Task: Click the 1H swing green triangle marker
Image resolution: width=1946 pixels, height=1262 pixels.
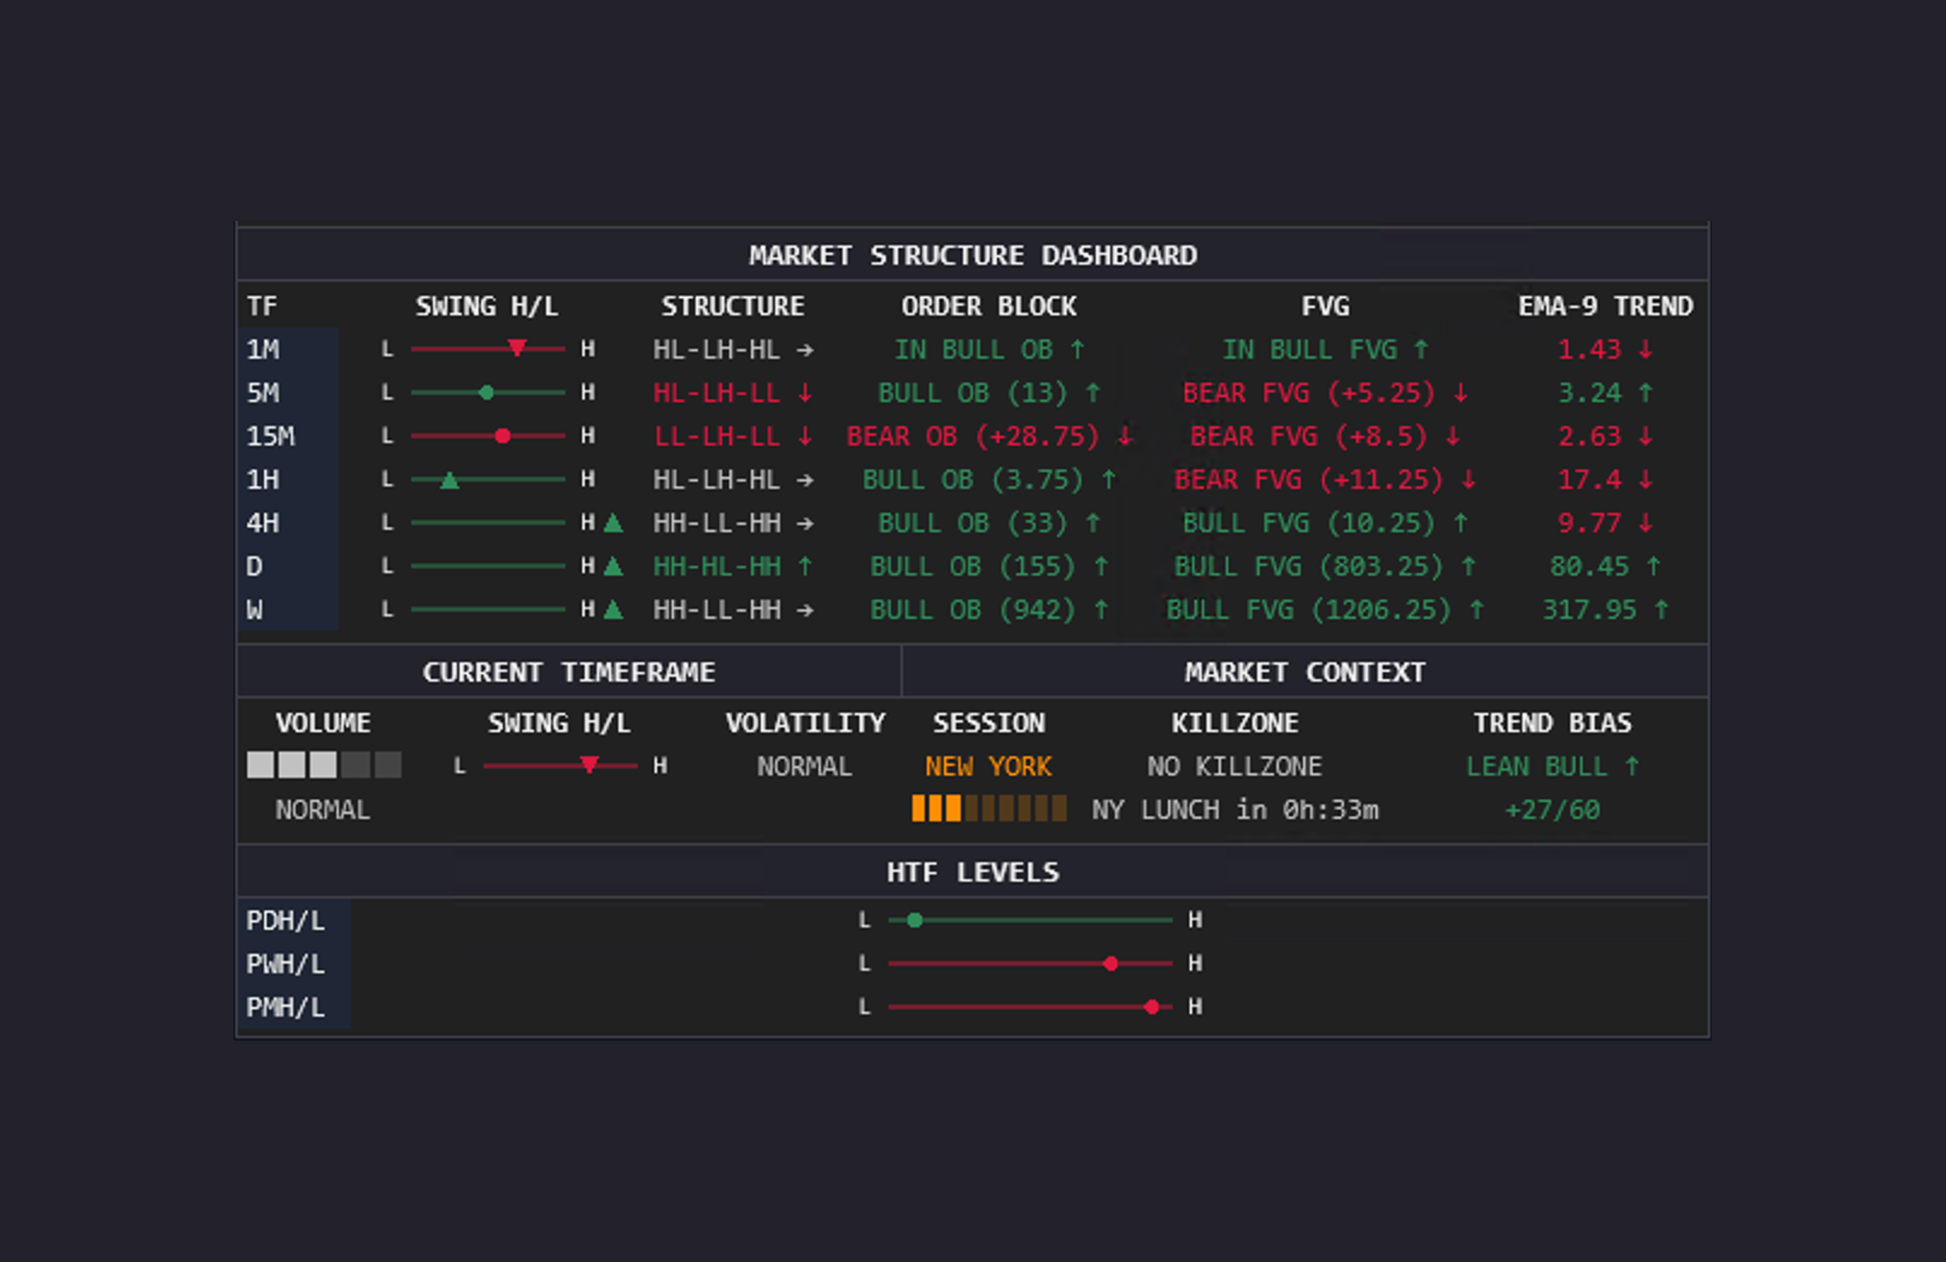Action: point(450,480)
